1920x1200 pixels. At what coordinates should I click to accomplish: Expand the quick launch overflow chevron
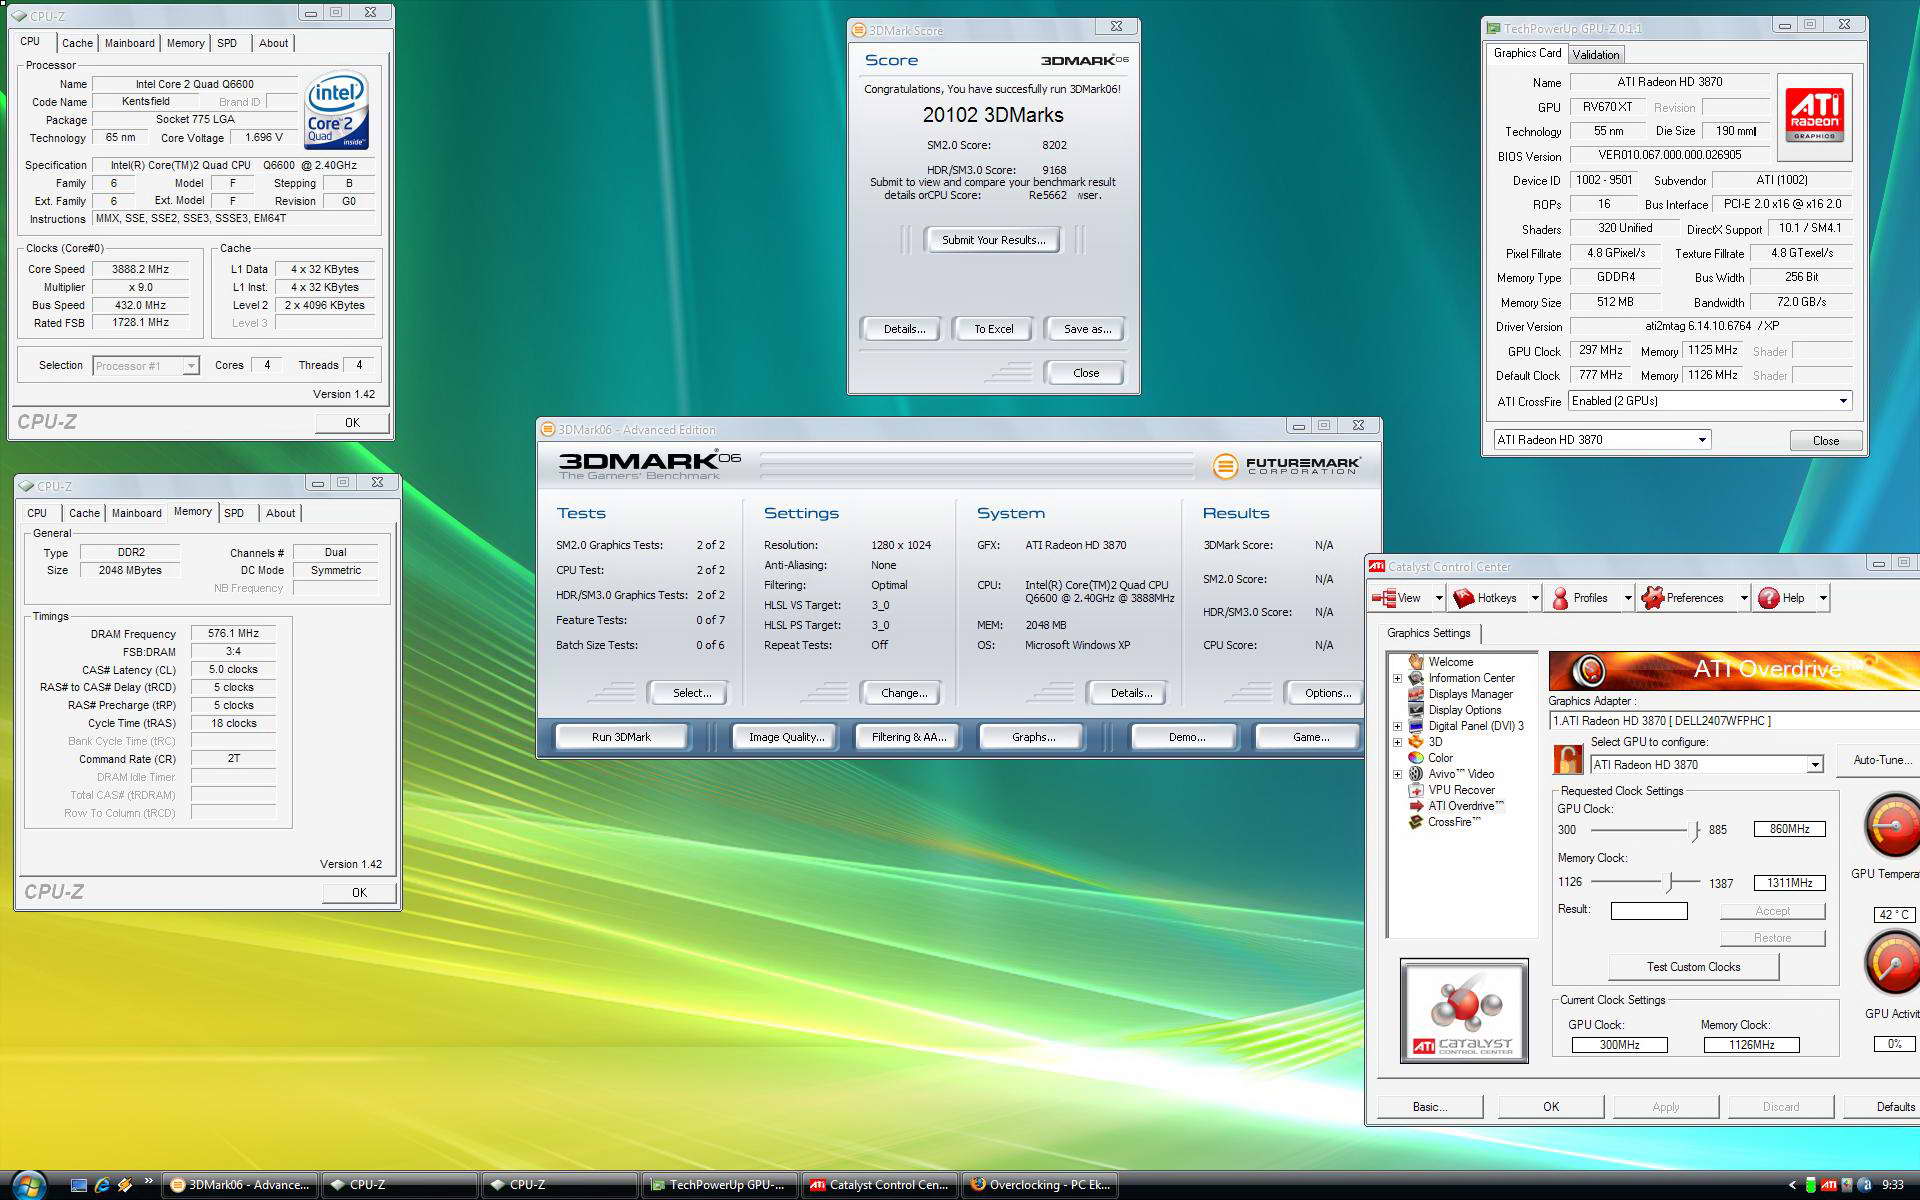tap(149, 1181)
